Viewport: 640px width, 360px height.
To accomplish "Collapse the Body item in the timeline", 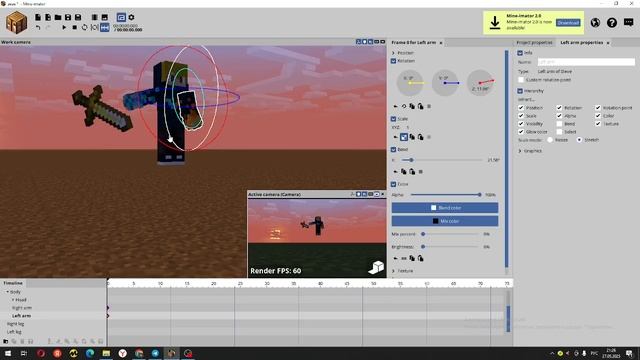I will (7, 292).
